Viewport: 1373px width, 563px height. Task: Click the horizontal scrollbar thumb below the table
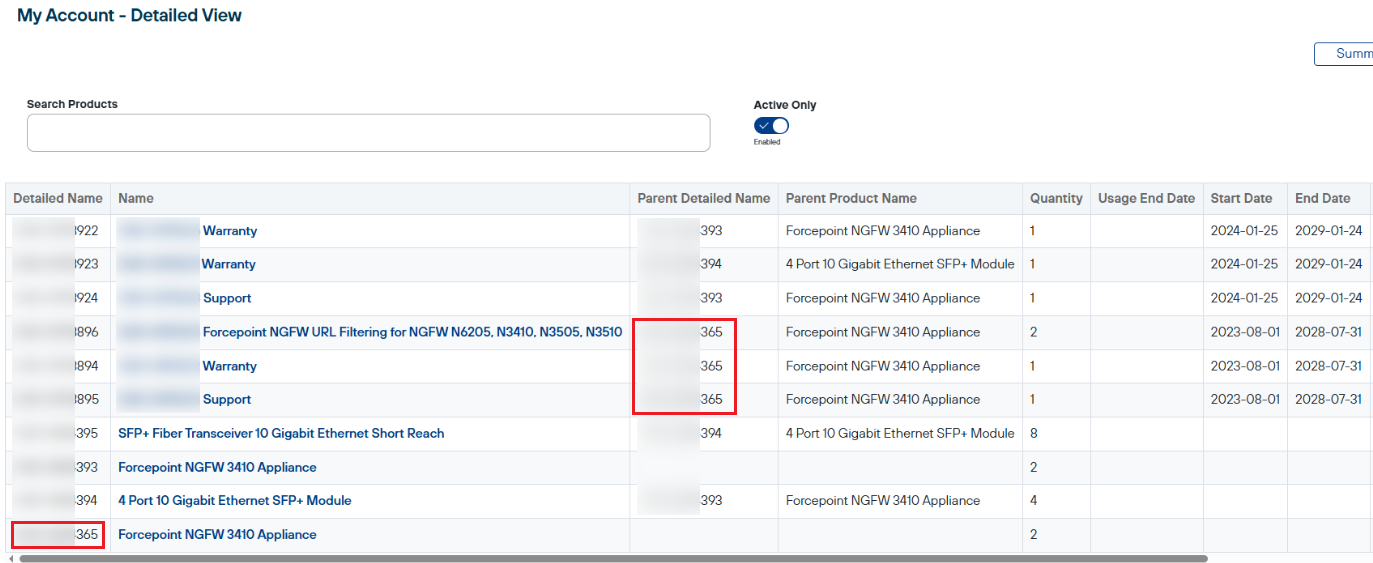[x=613, y=559]
